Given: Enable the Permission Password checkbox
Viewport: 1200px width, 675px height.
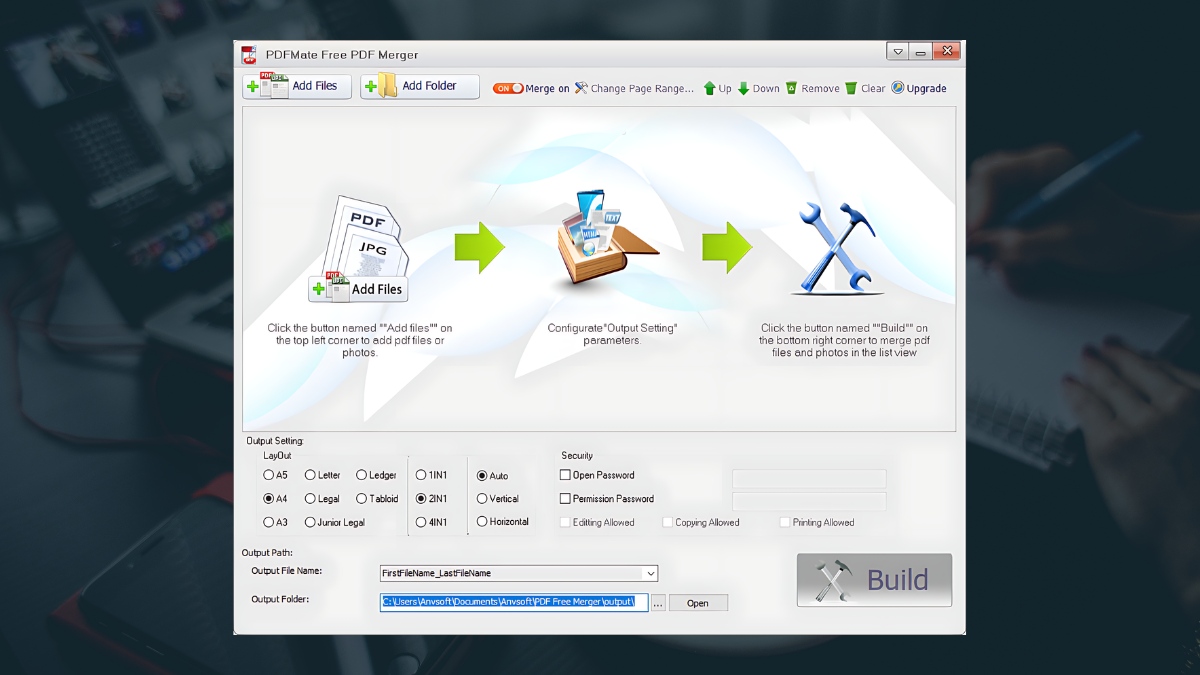Looking at the screenshot, I should (566, 498).
